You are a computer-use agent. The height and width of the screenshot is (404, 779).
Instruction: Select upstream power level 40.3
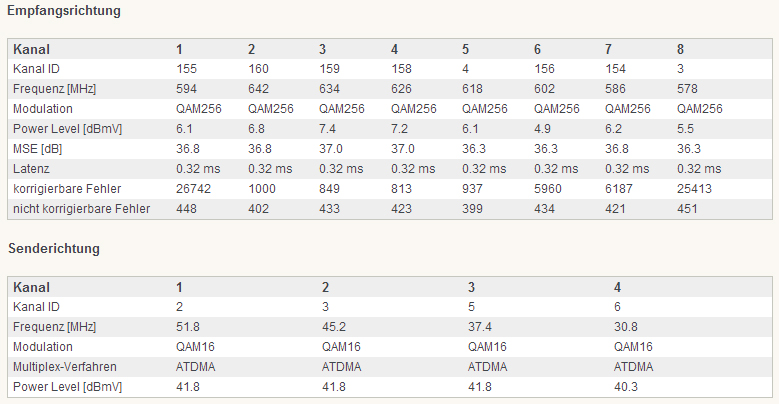click(x=626, y=387)
